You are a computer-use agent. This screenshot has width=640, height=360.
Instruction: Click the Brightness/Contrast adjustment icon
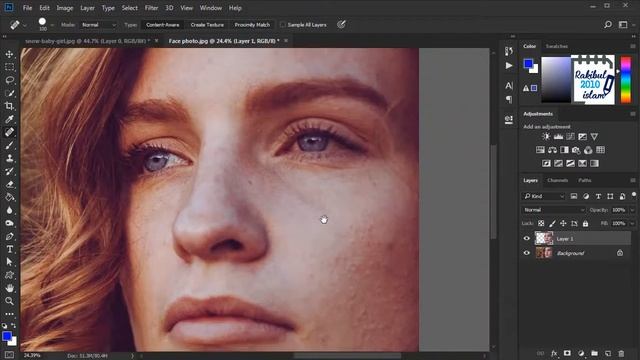pyautogui.click(x=546, y=137)
